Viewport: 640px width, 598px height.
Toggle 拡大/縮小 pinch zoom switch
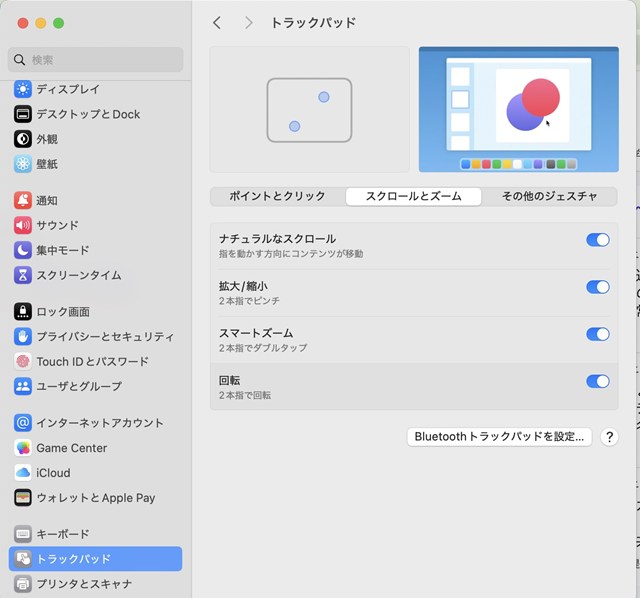[598, 287]
